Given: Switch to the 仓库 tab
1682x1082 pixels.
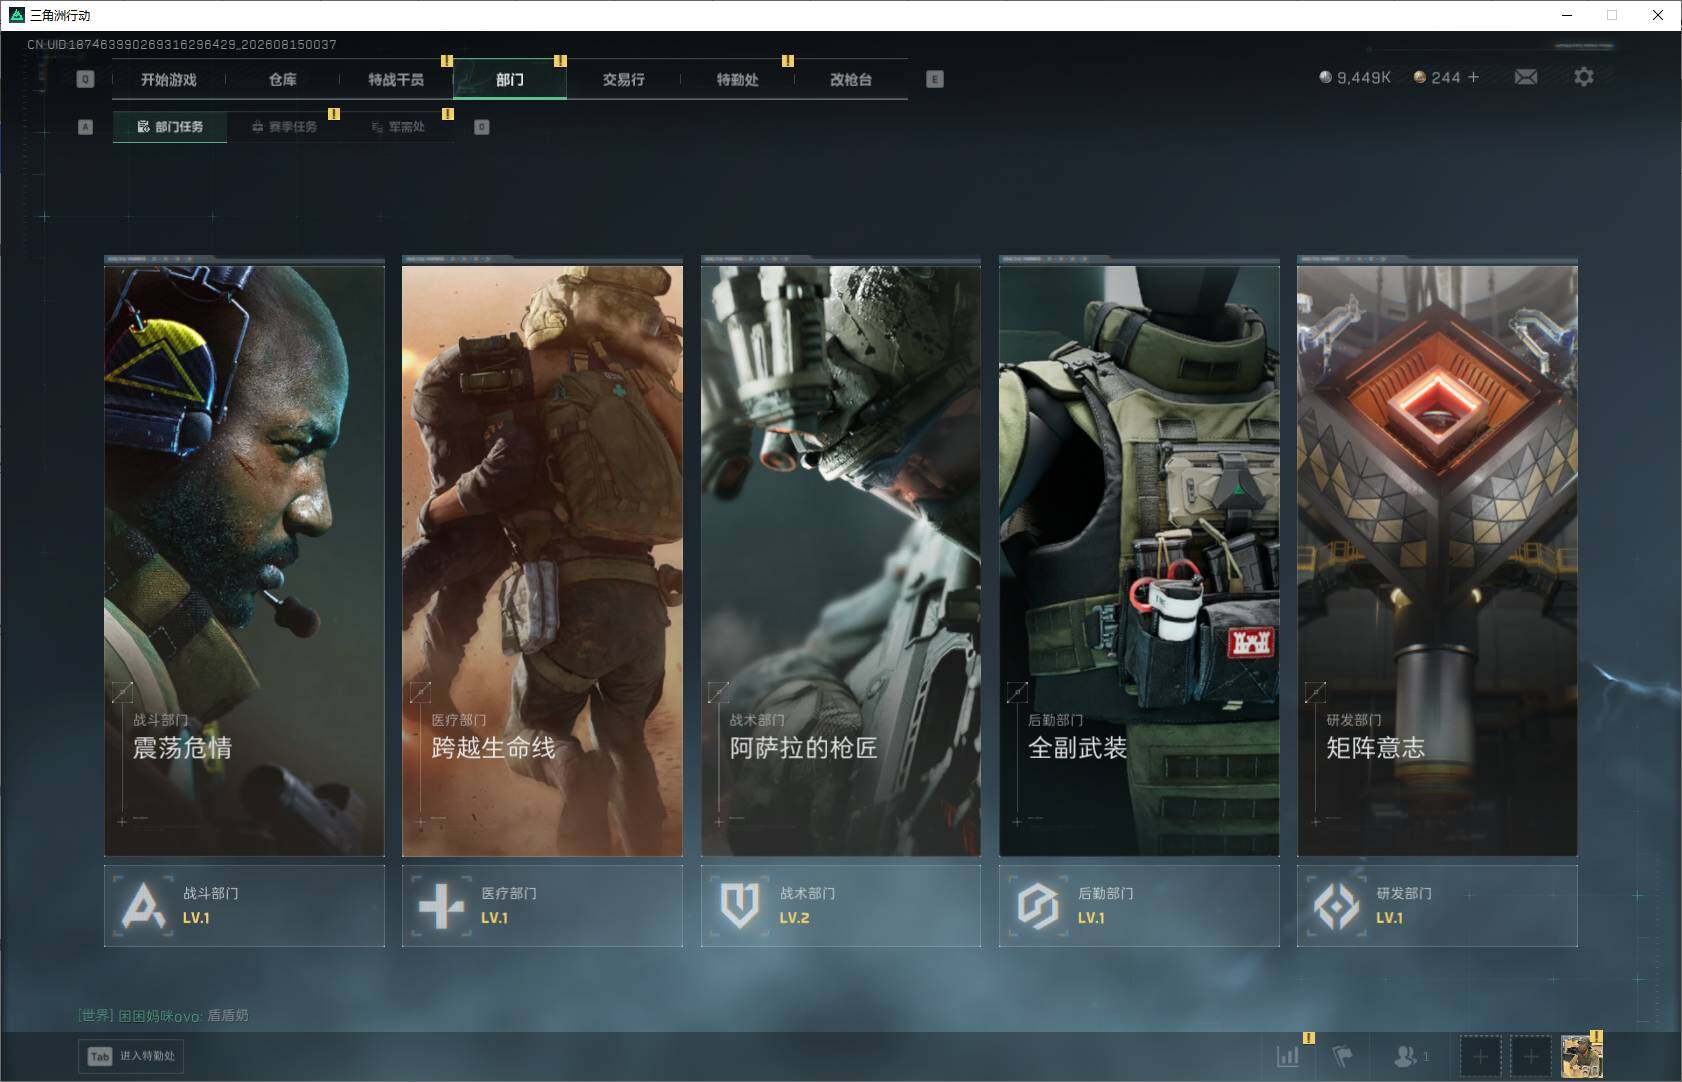Looking at the screenshot, I should 283,79.
